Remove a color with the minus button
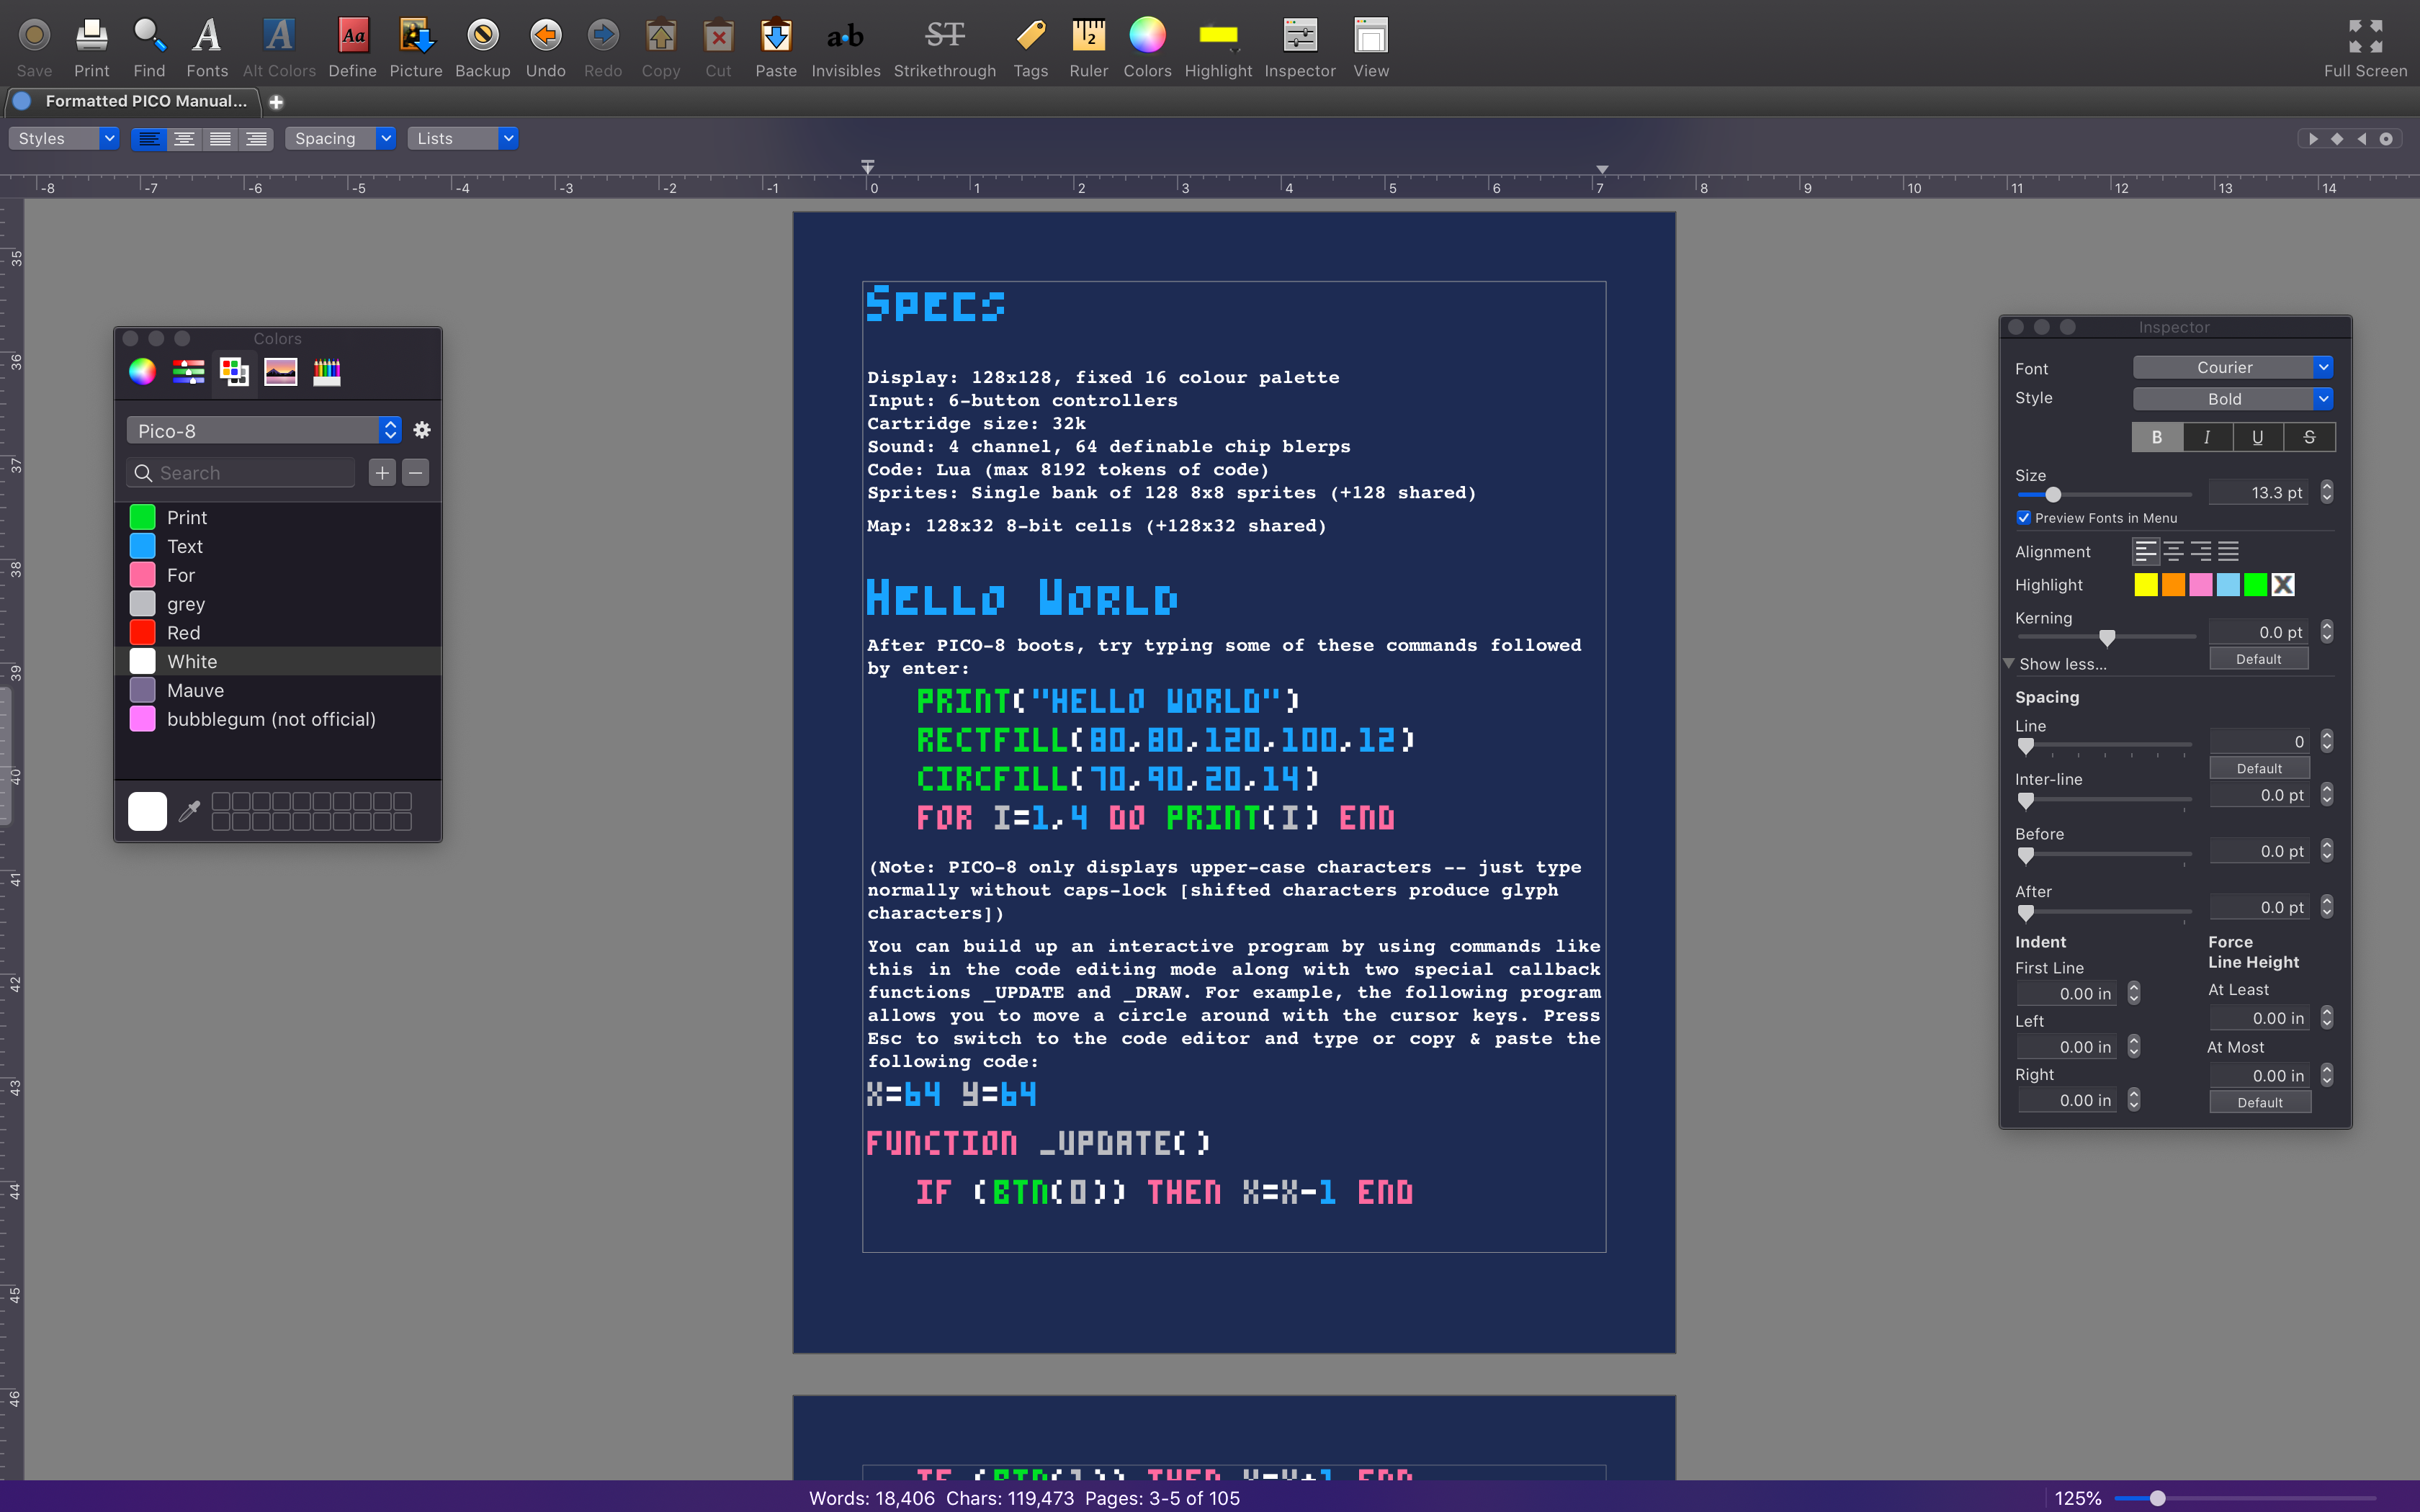This screenshot has height=1512, width=2420. click(x=416, y=472)
